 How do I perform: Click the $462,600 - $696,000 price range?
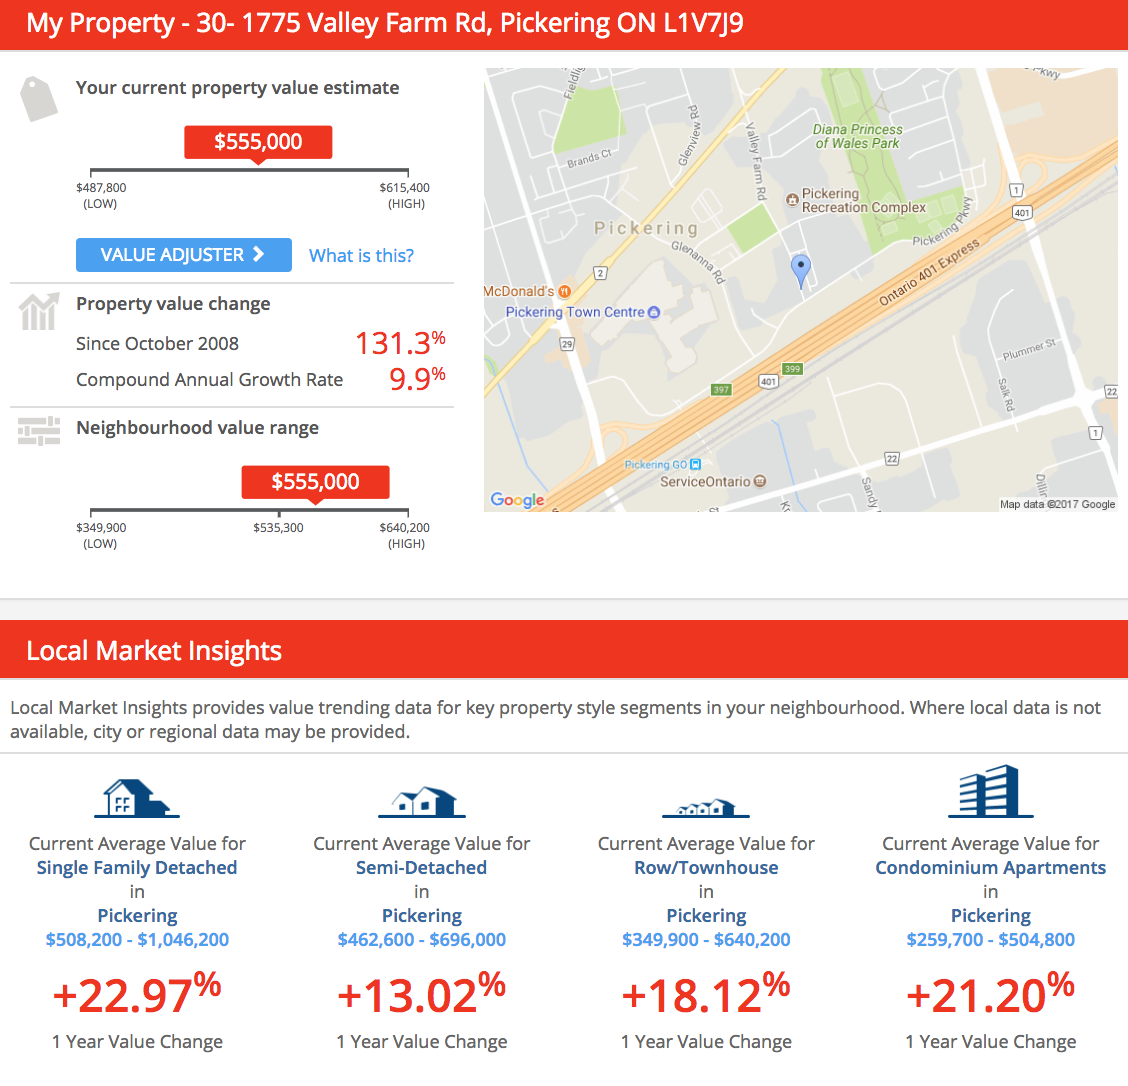[422, 939]
